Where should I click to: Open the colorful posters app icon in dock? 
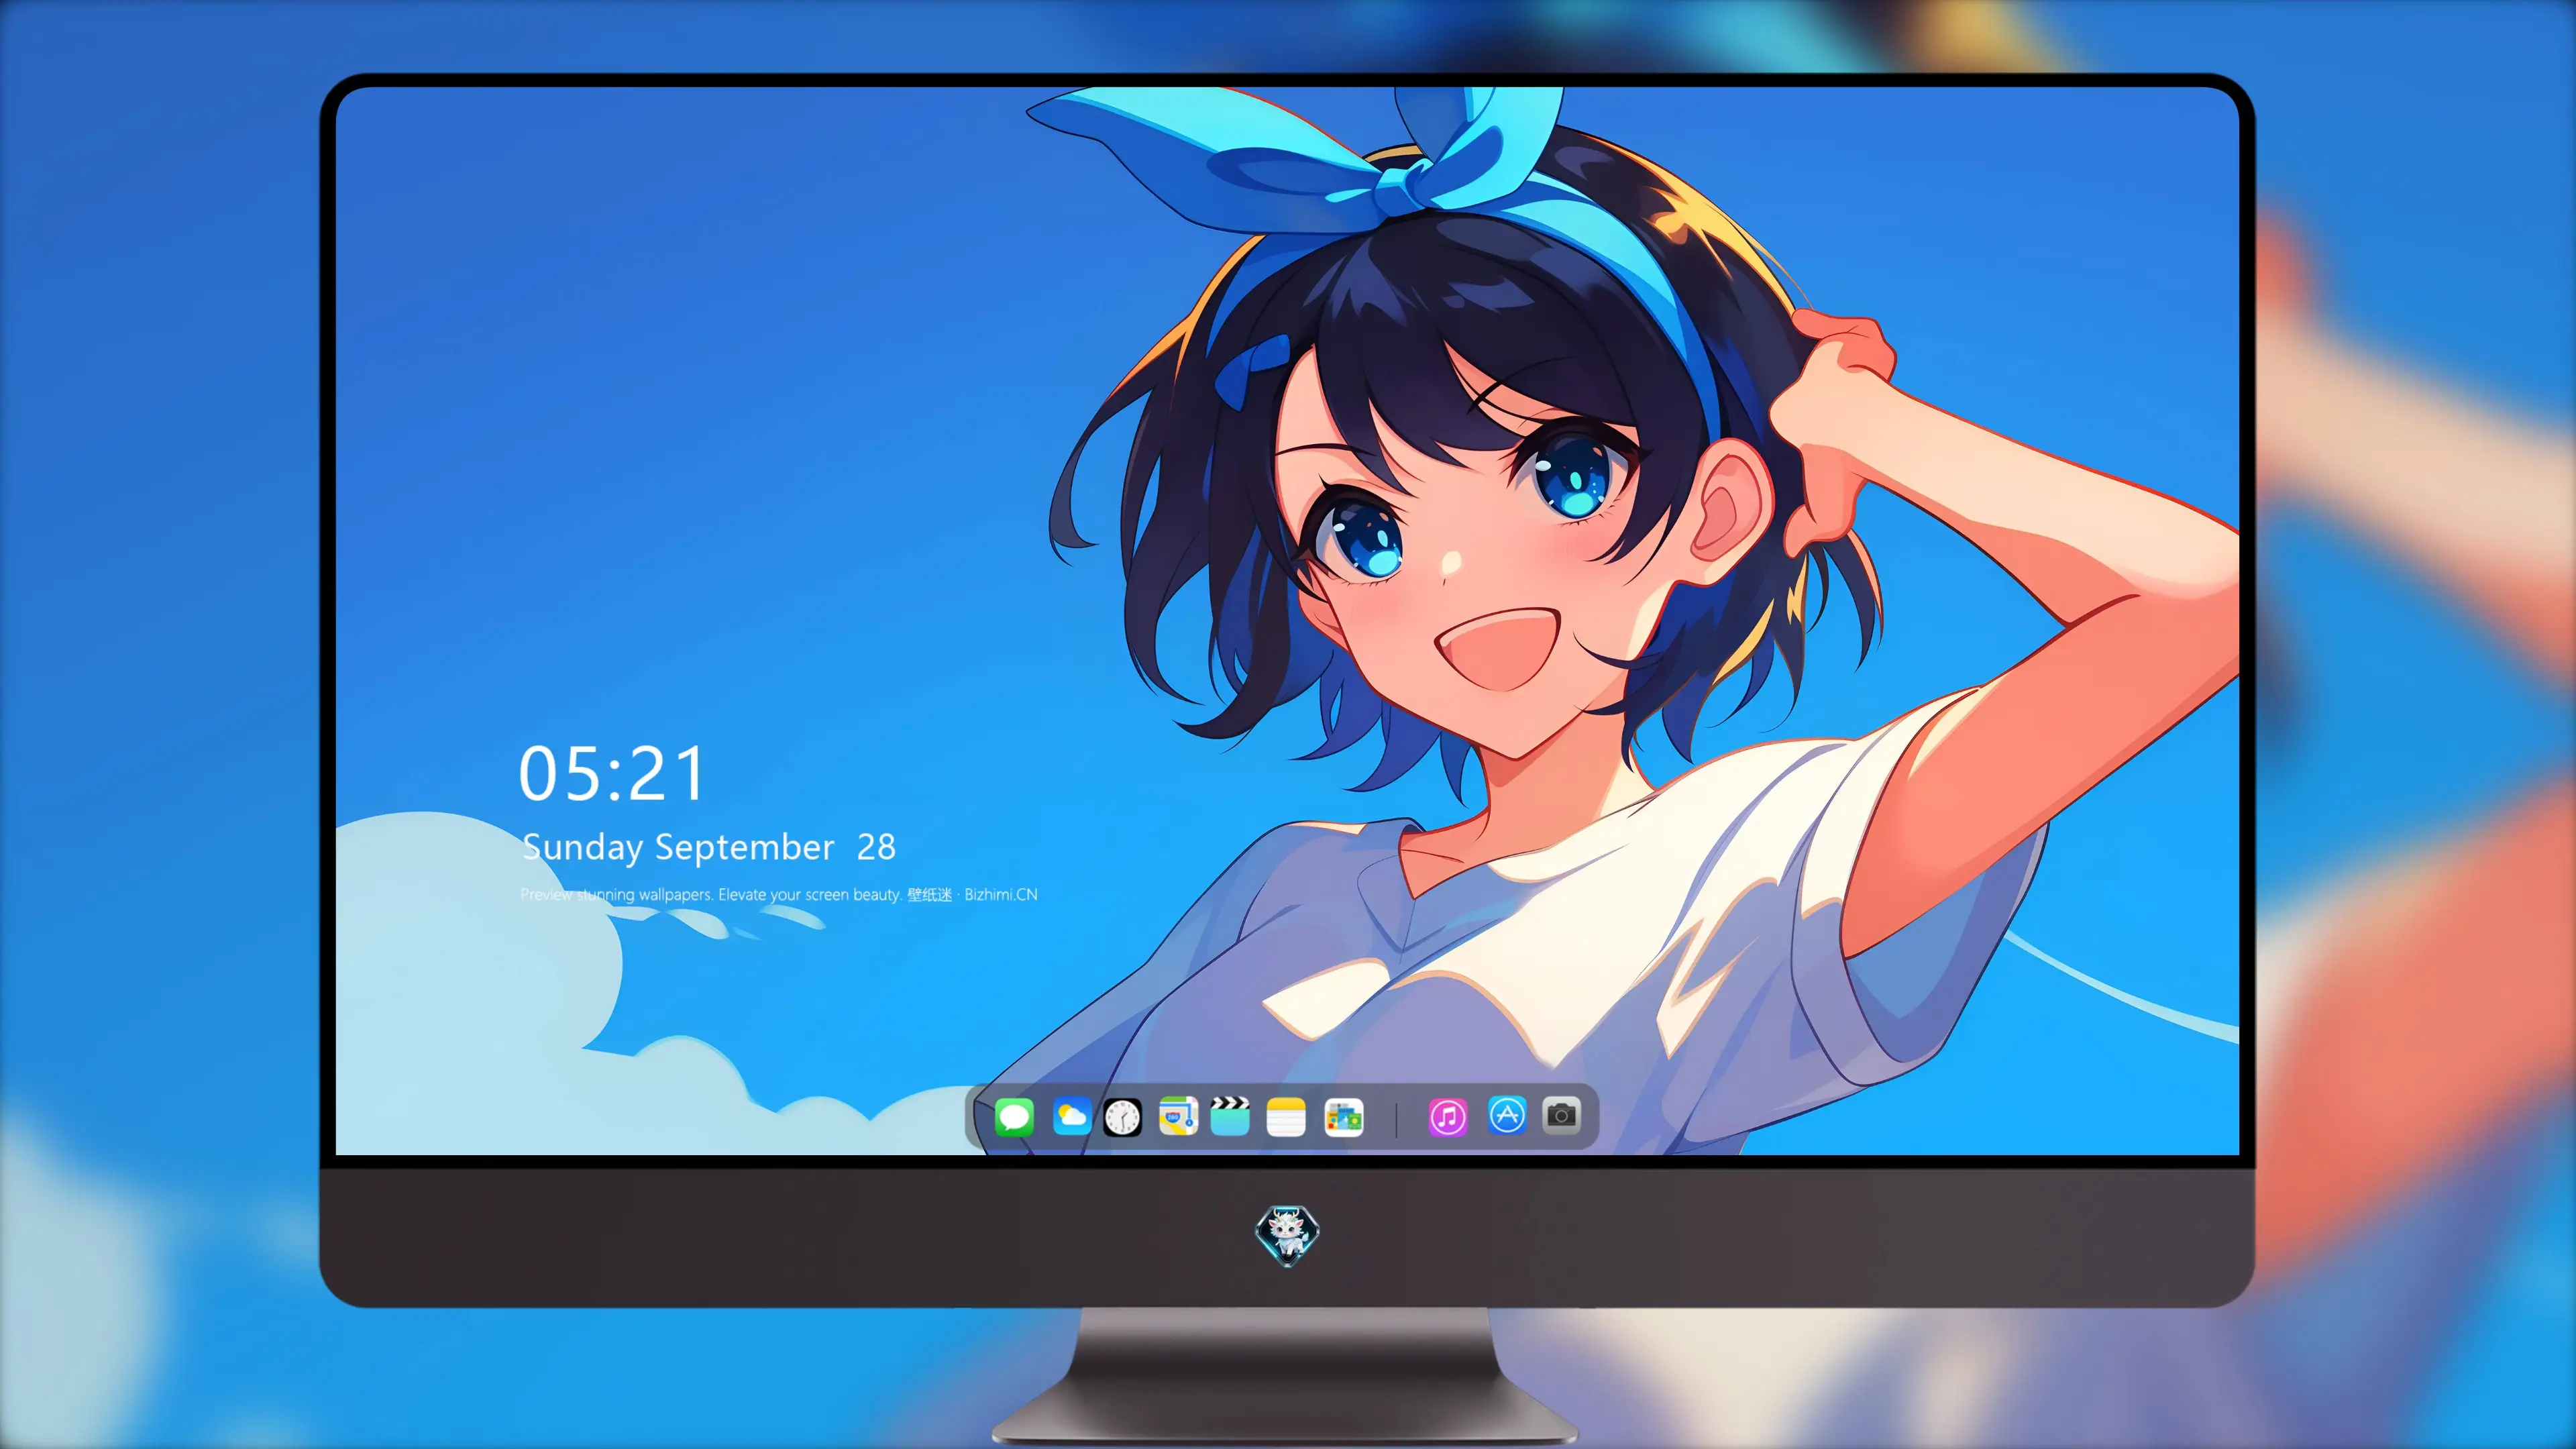(x=1343, y=1117)
